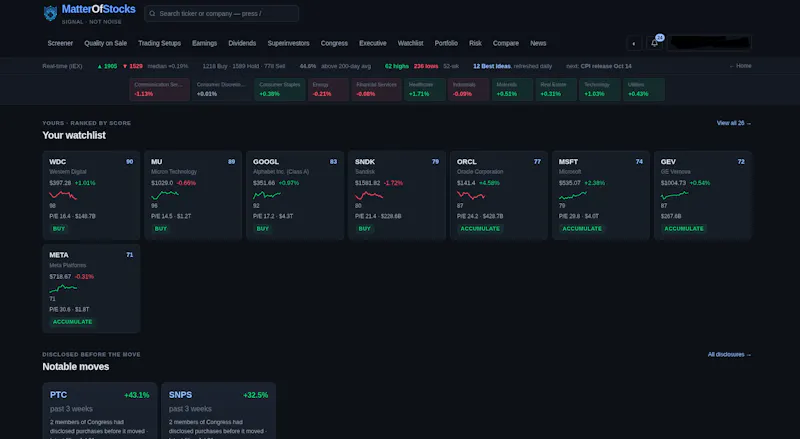Click the GOOGL sparkline chart

[x=267, y=195]
